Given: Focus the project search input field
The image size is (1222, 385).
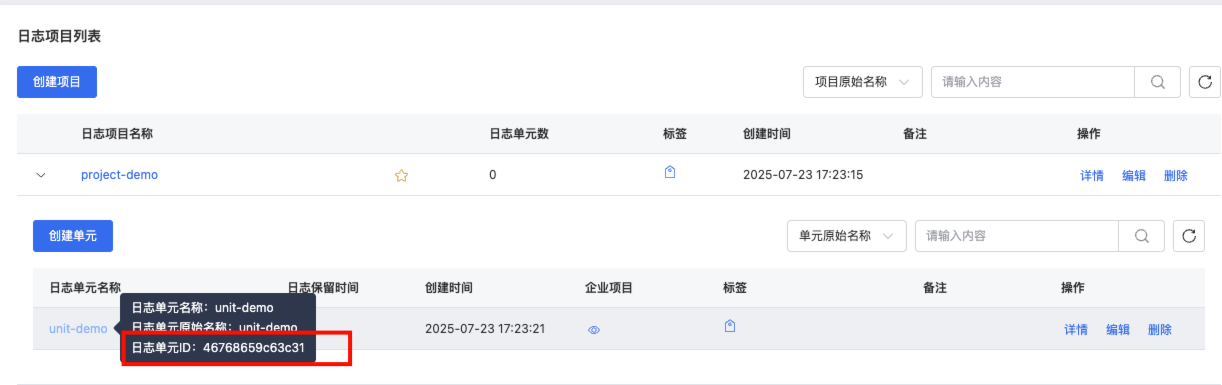Looking at the screenshot, I should pos(1033,82).
